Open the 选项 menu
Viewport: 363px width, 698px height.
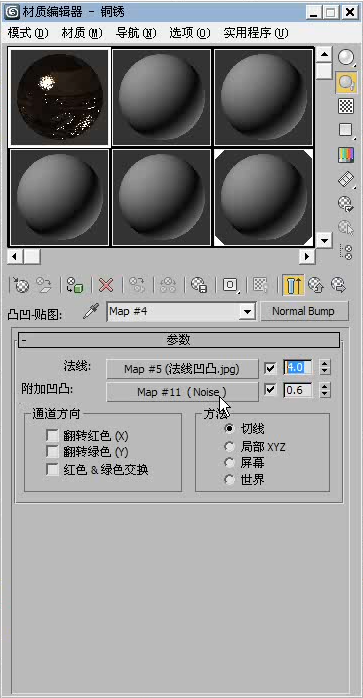[x=190, y=33]
